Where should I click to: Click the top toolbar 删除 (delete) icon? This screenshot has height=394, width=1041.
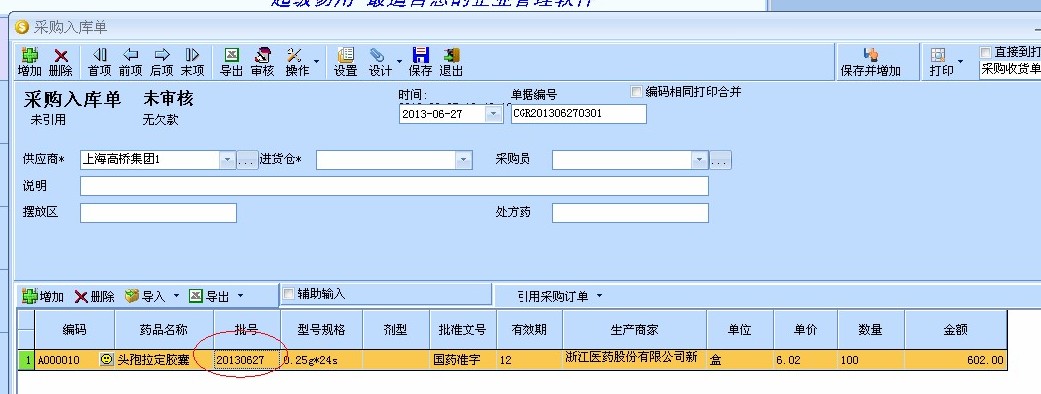(61, 55)
